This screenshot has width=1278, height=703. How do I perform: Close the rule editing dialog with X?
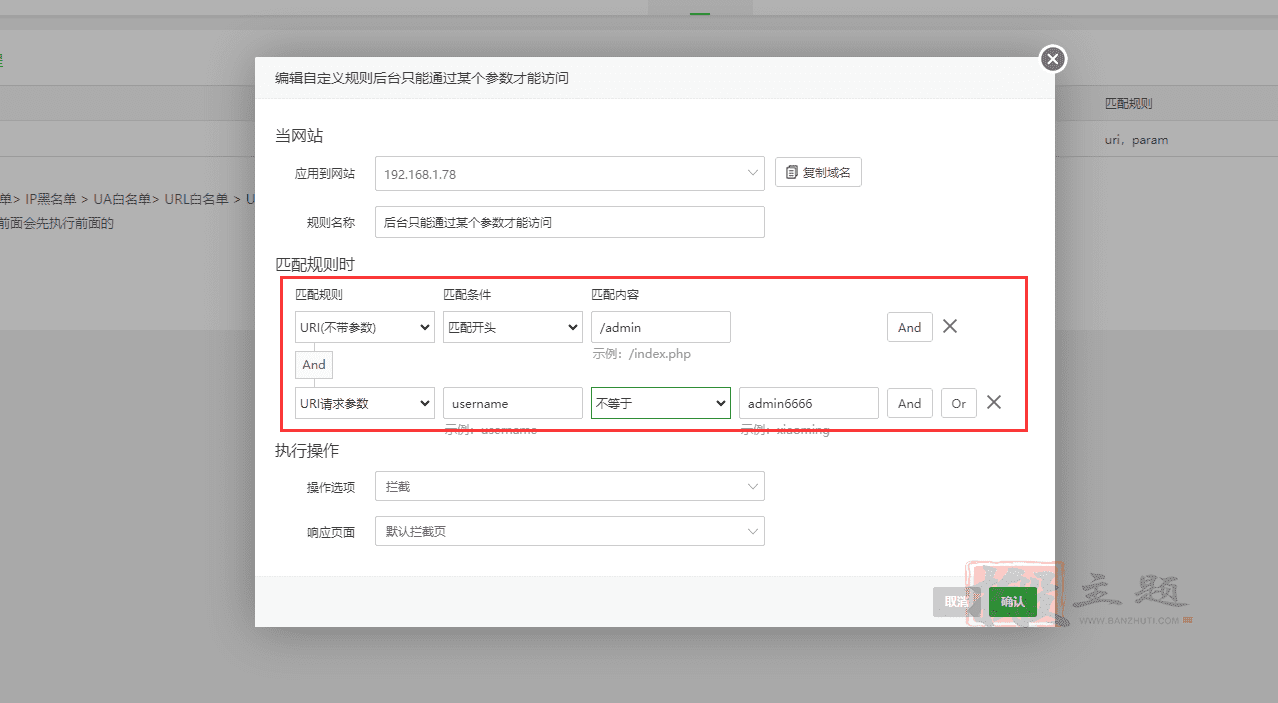1052,60
